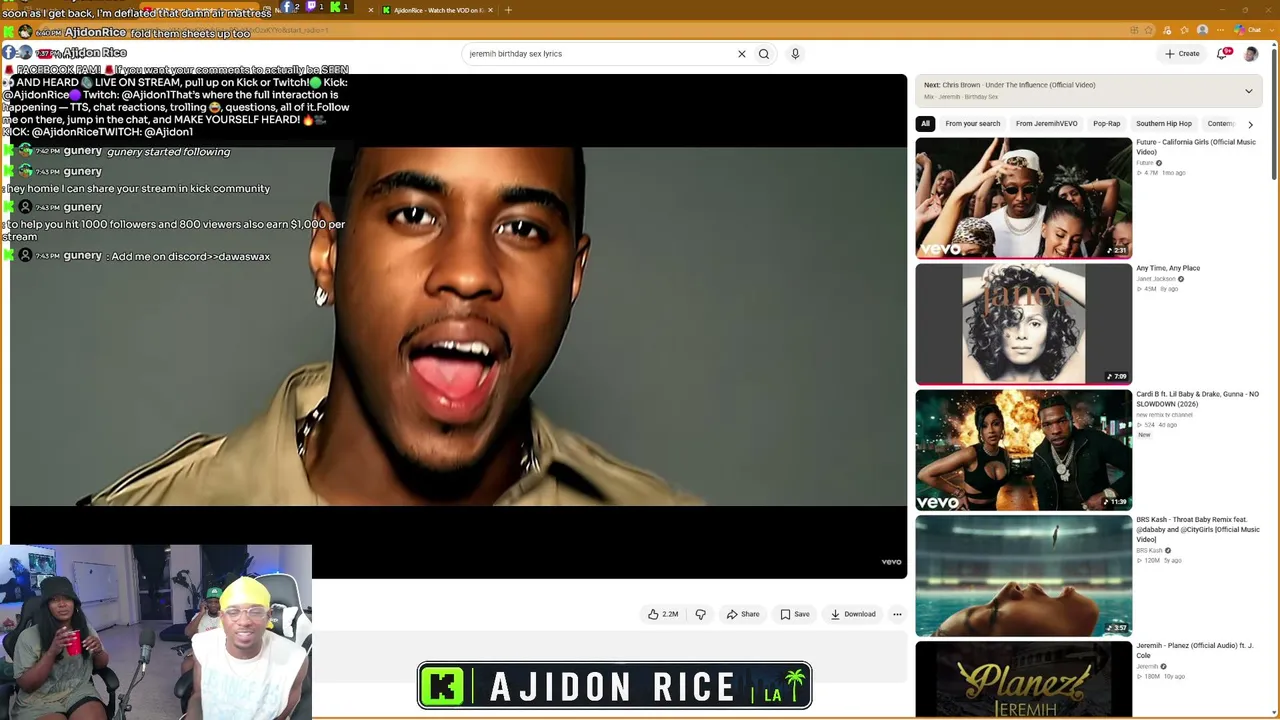This screenshot has width=1280, height=720.
Task: Open Cardi B ft. Lil Baby title link
Action: 1197,399
